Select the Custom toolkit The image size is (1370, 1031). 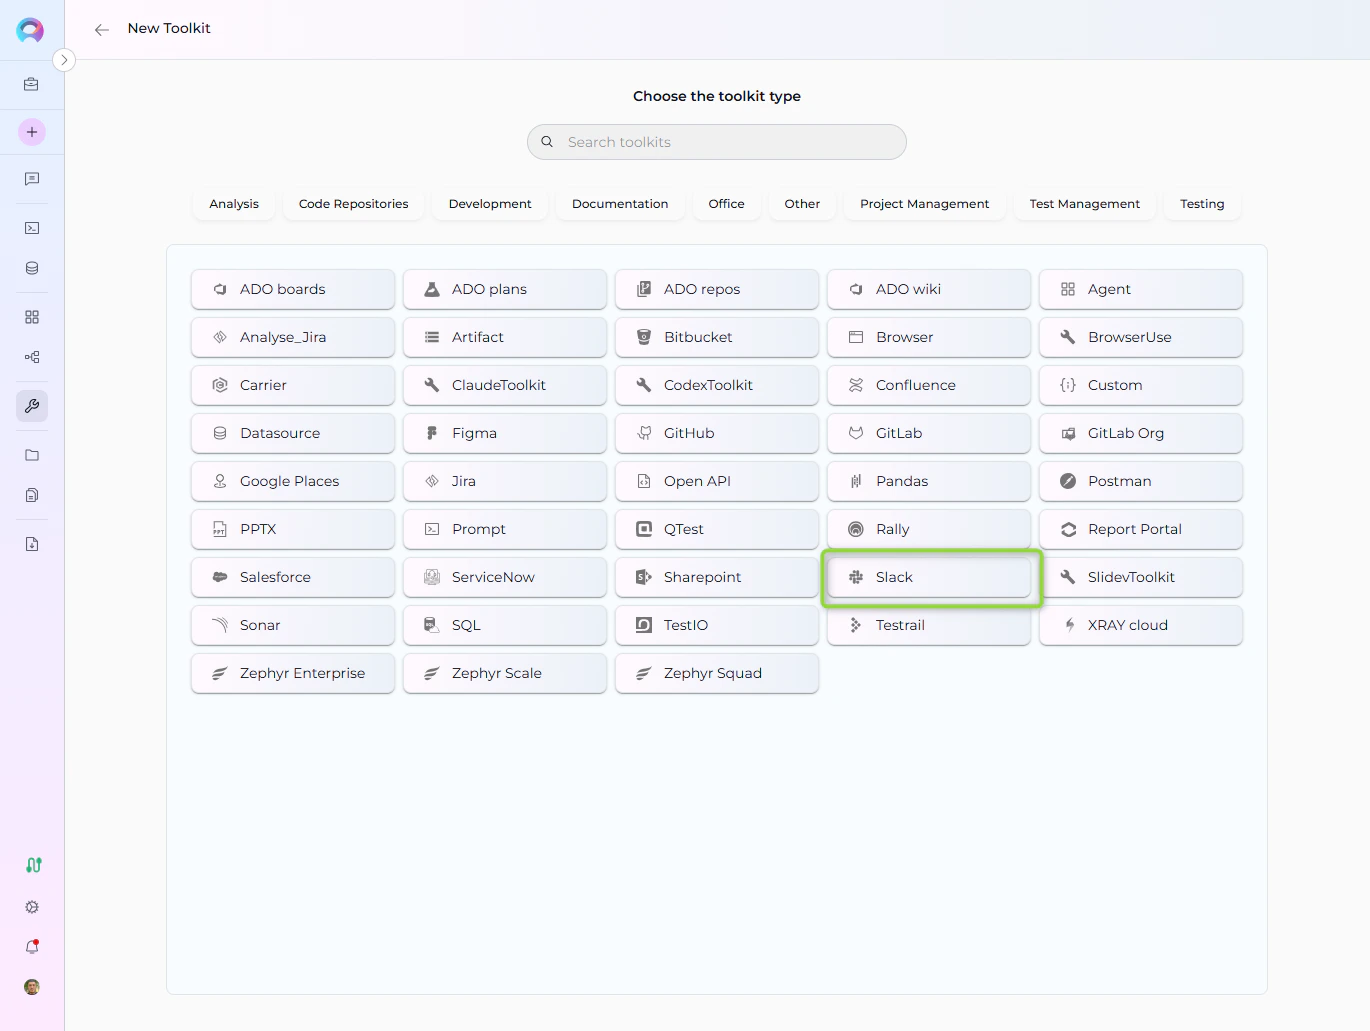point(1141,385)
